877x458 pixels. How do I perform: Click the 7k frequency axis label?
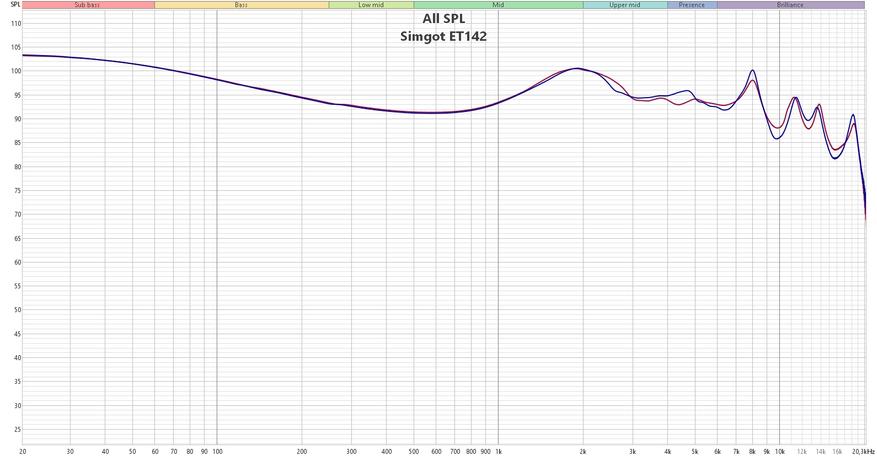[736, 451]
